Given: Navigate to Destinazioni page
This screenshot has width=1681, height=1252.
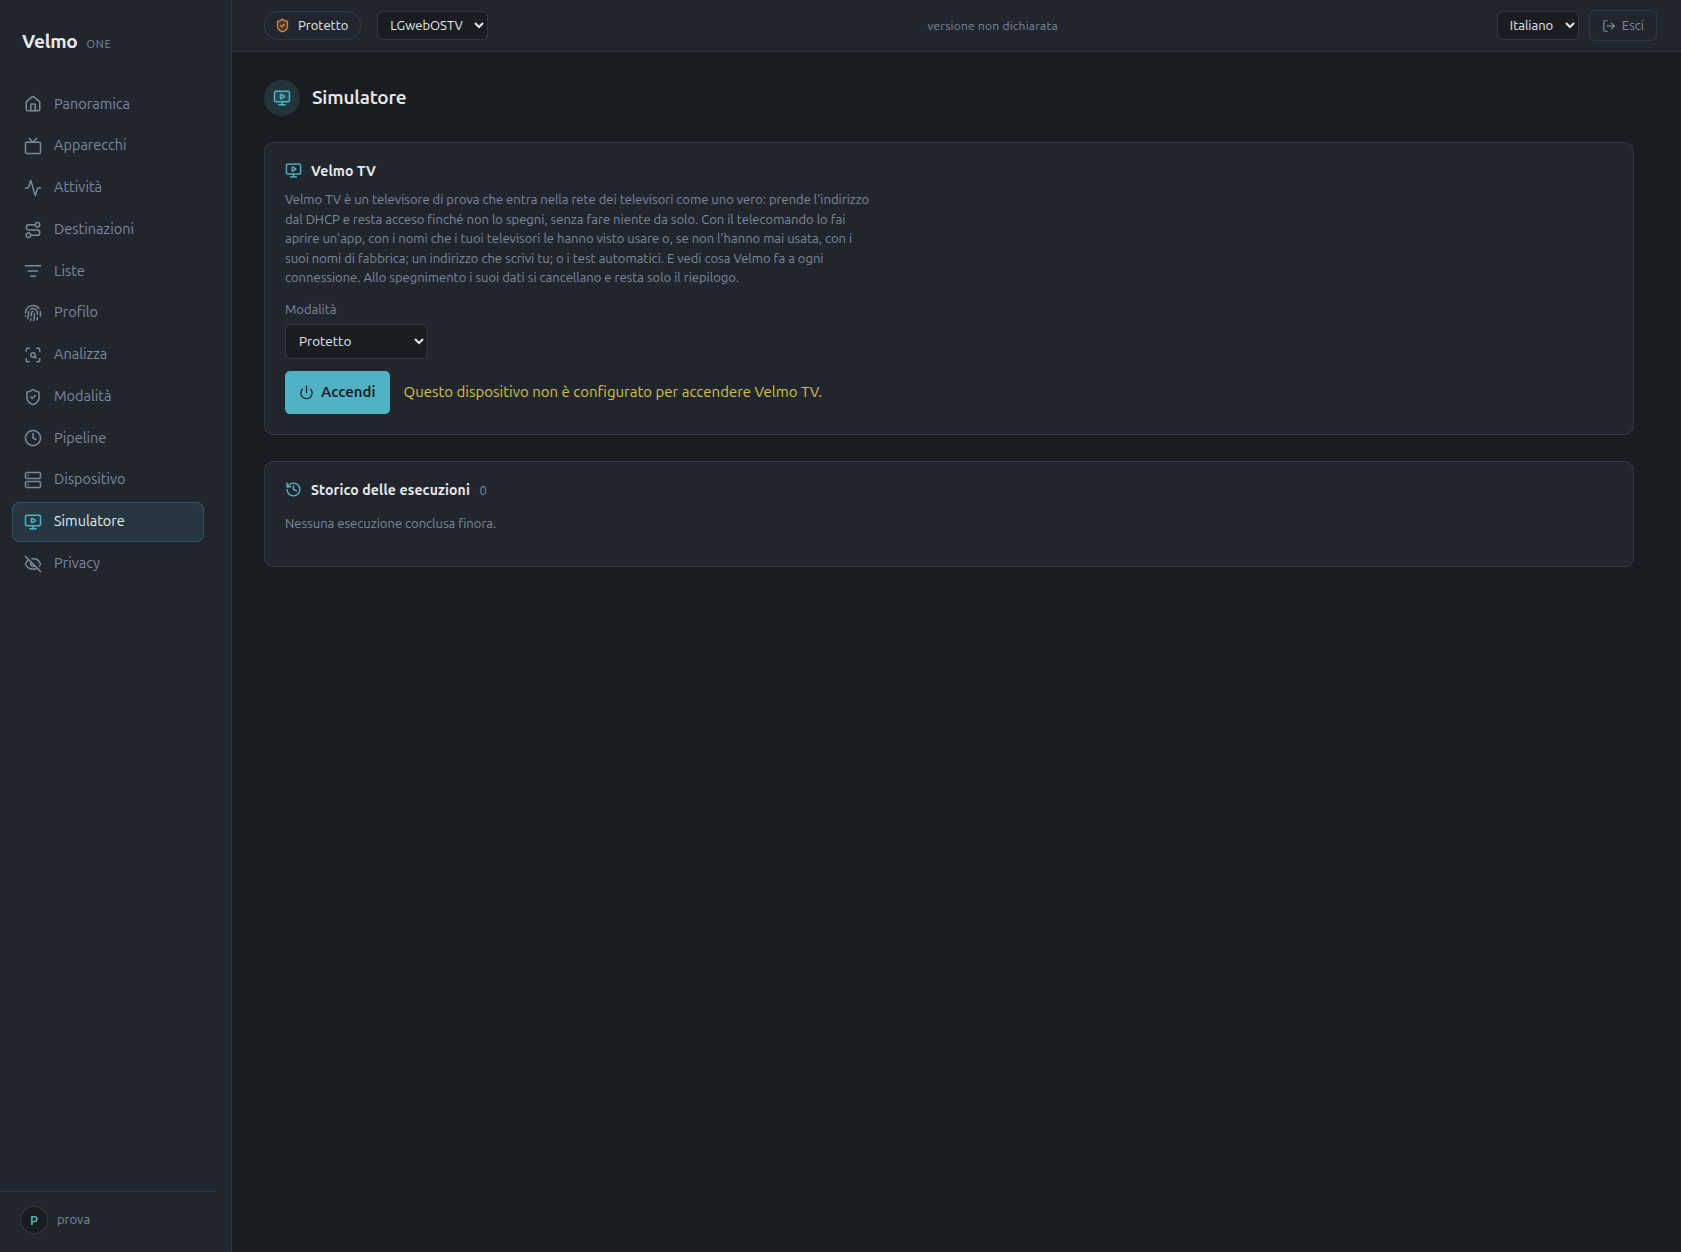Looking at the screenshot, I should tap(108, 229).
